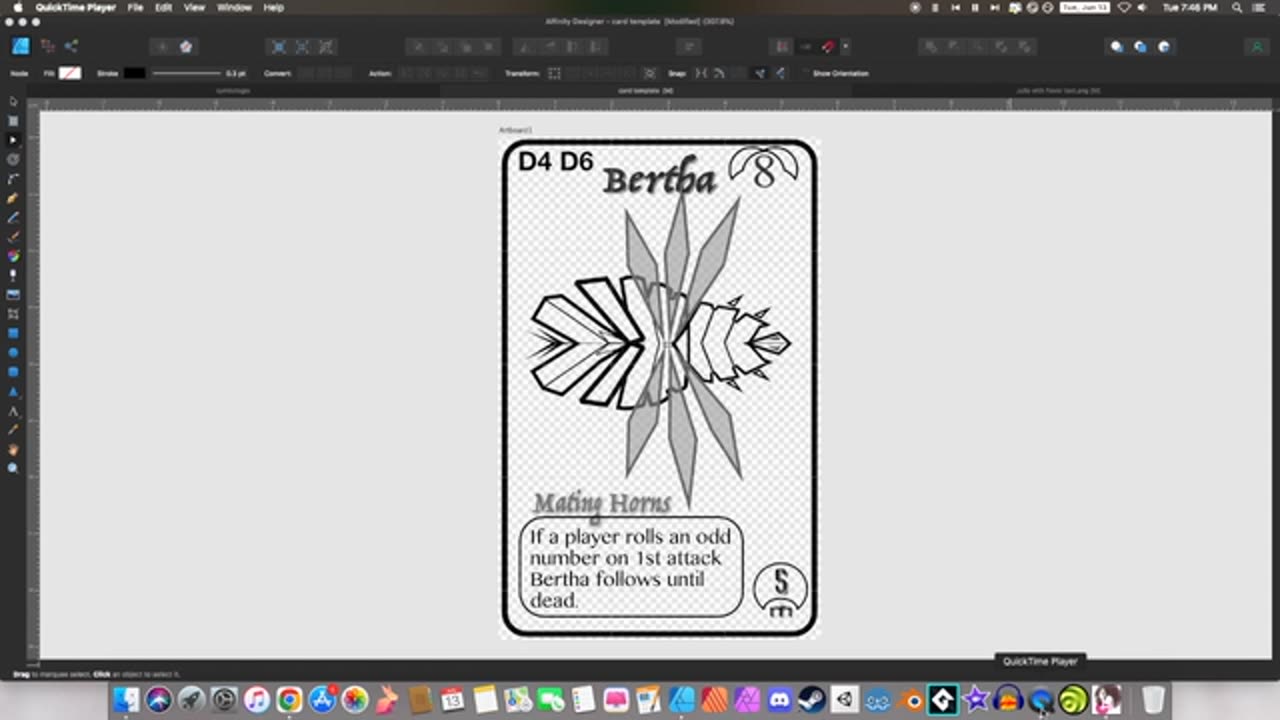Click the Mating Horns heading text
1280x720 pixels.
[x=601, y=502]
